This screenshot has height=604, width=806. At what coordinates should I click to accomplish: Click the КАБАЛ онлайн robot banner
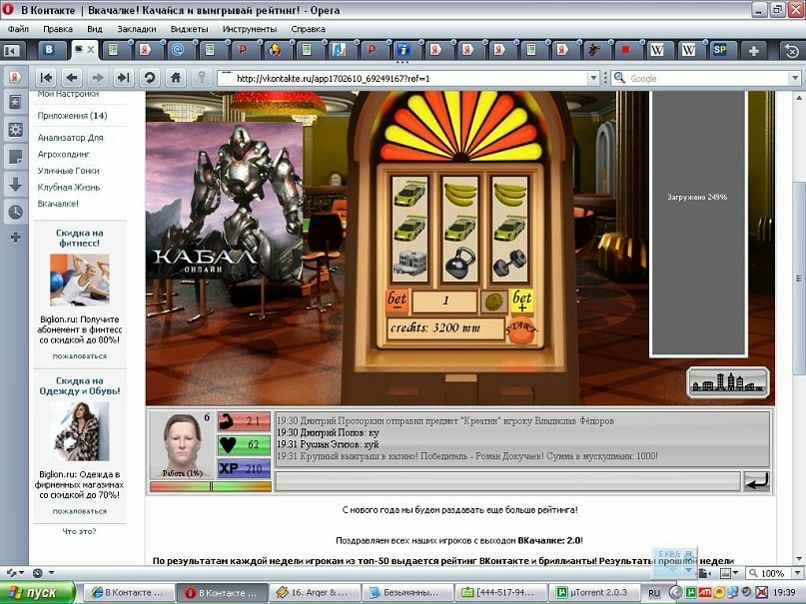pyautogui.click(x=225, y=201)
